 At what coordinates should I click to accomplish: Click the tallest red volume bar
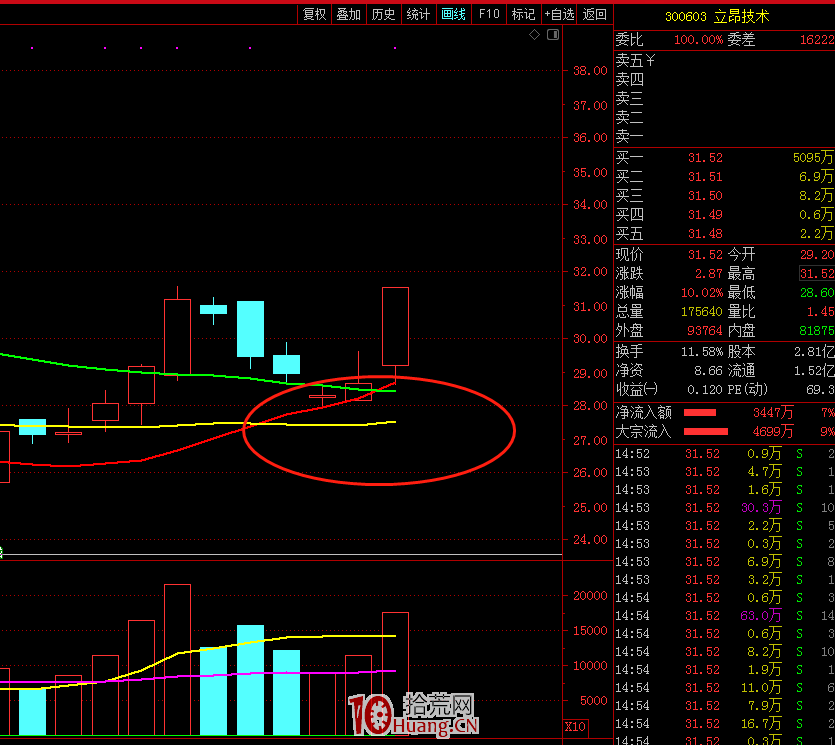point(177,659)
